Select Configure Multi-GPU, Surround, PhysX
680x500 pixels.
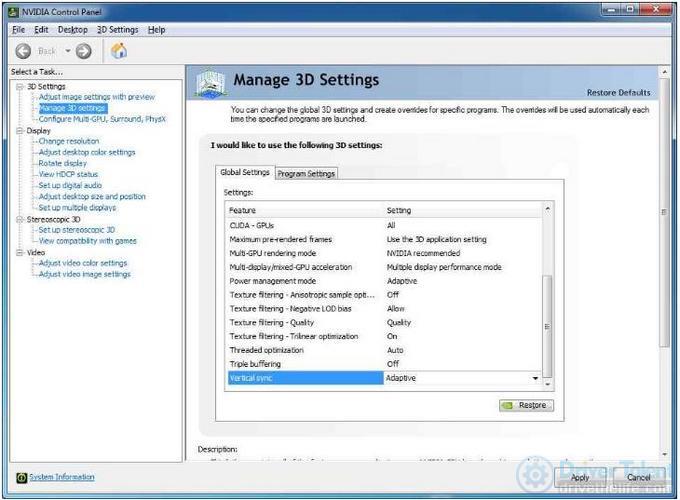[x=102, y=119]
